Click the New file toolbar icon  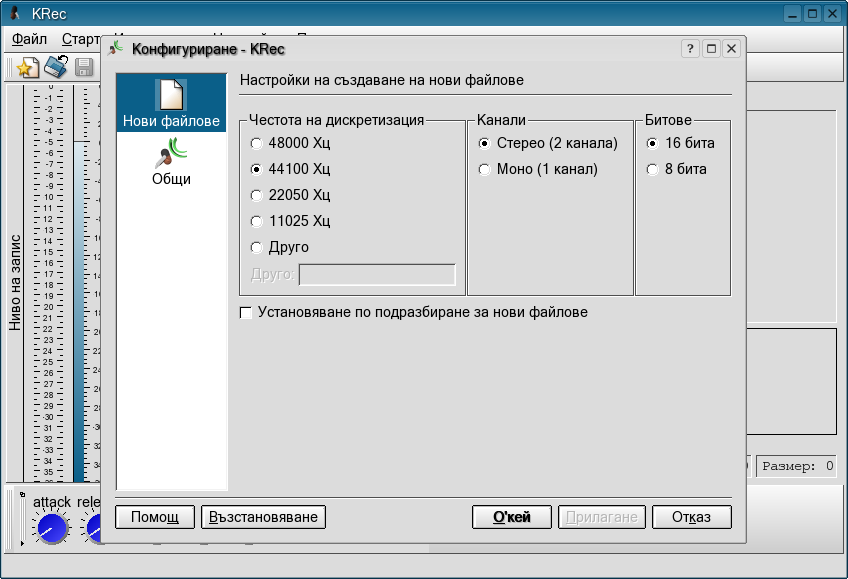point(27,68)
